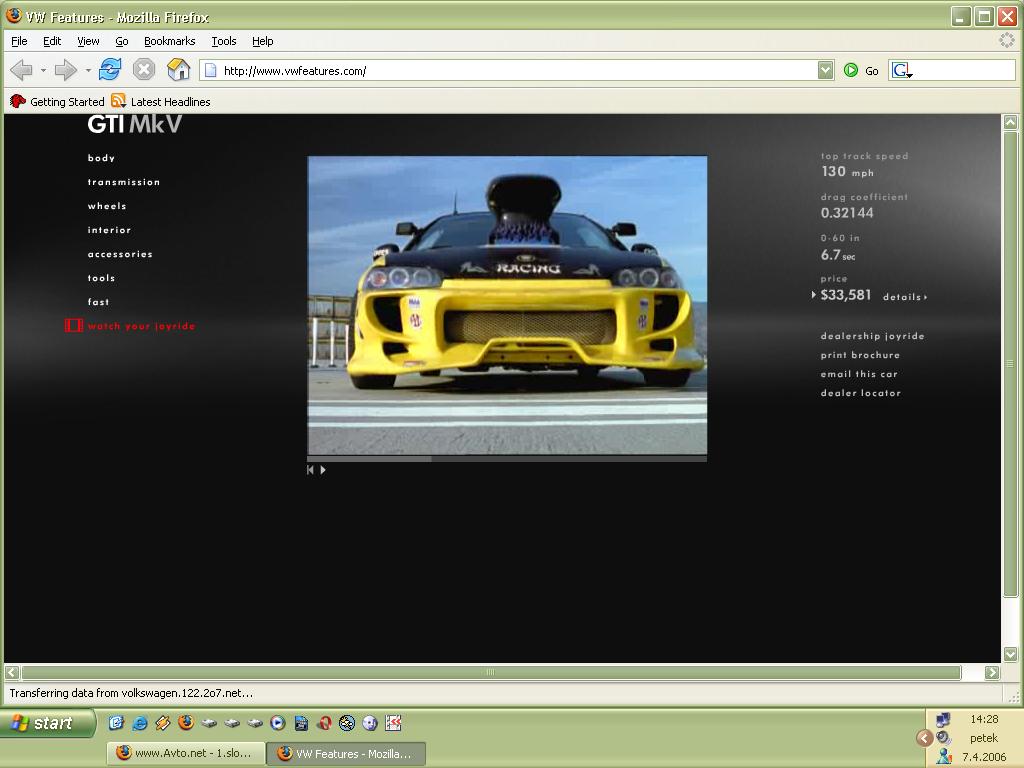Click the dealer locator link
The height and width of the screenshot is (768, 1024).
pyautogui.click(x=861, y=392)
